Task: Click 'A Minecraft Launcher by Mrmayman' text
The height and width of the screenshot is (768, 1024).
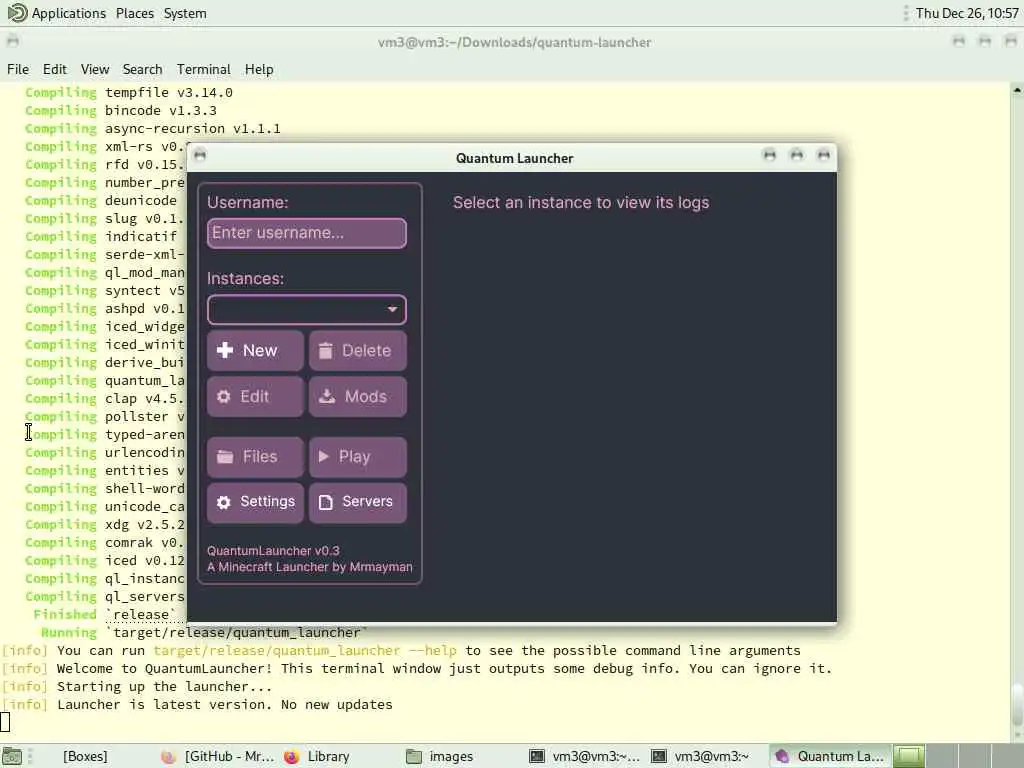Action: click(310, 567)
